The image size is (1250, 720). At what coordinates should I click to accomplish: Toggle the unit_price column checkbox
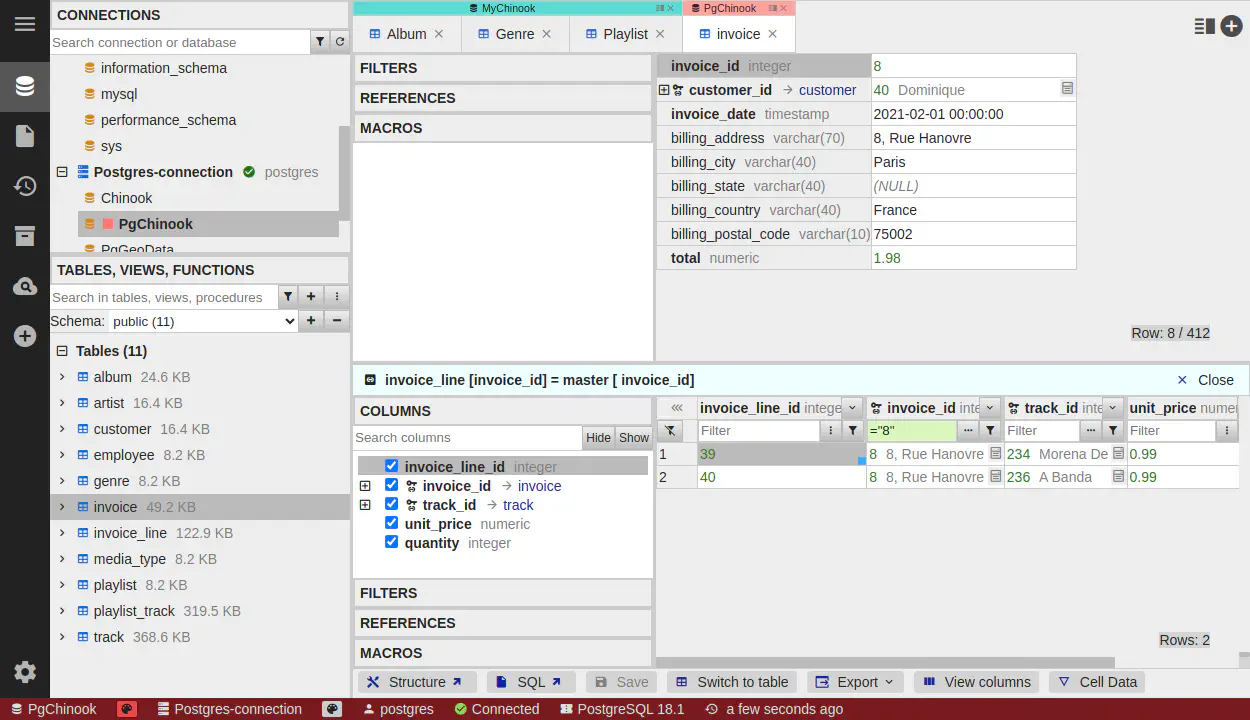(x=392, y=523)
